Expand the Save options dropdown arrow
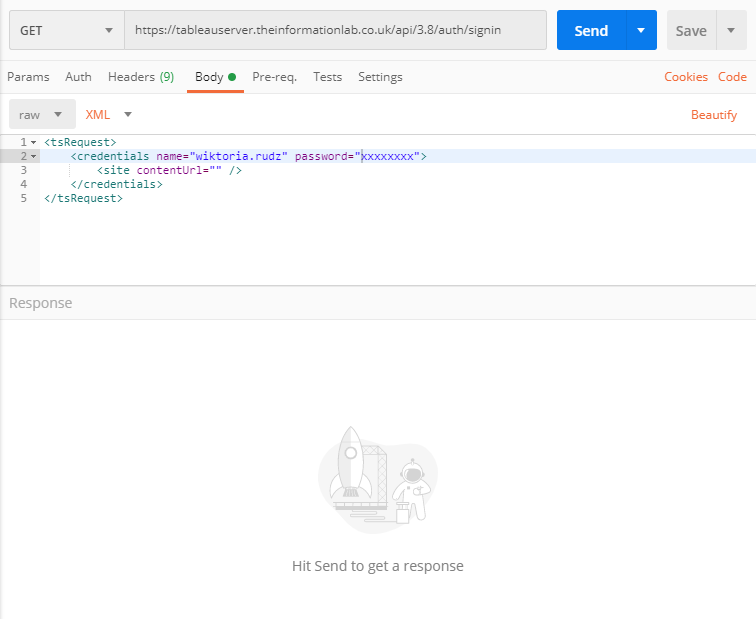This screenshot has height=619, width=756. (730, 31)
